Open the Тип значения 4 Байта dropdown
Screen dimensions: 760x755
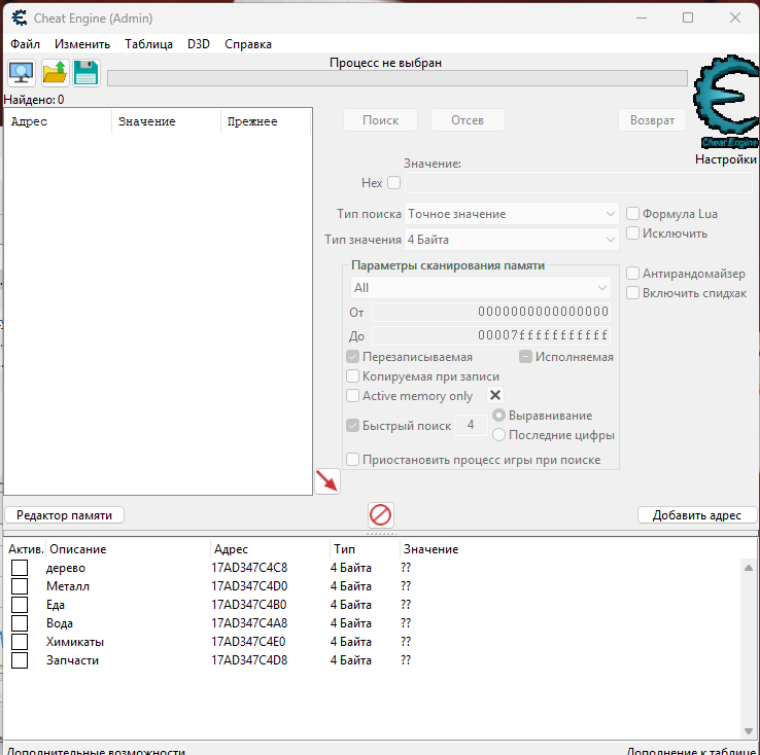coord(511,239)
